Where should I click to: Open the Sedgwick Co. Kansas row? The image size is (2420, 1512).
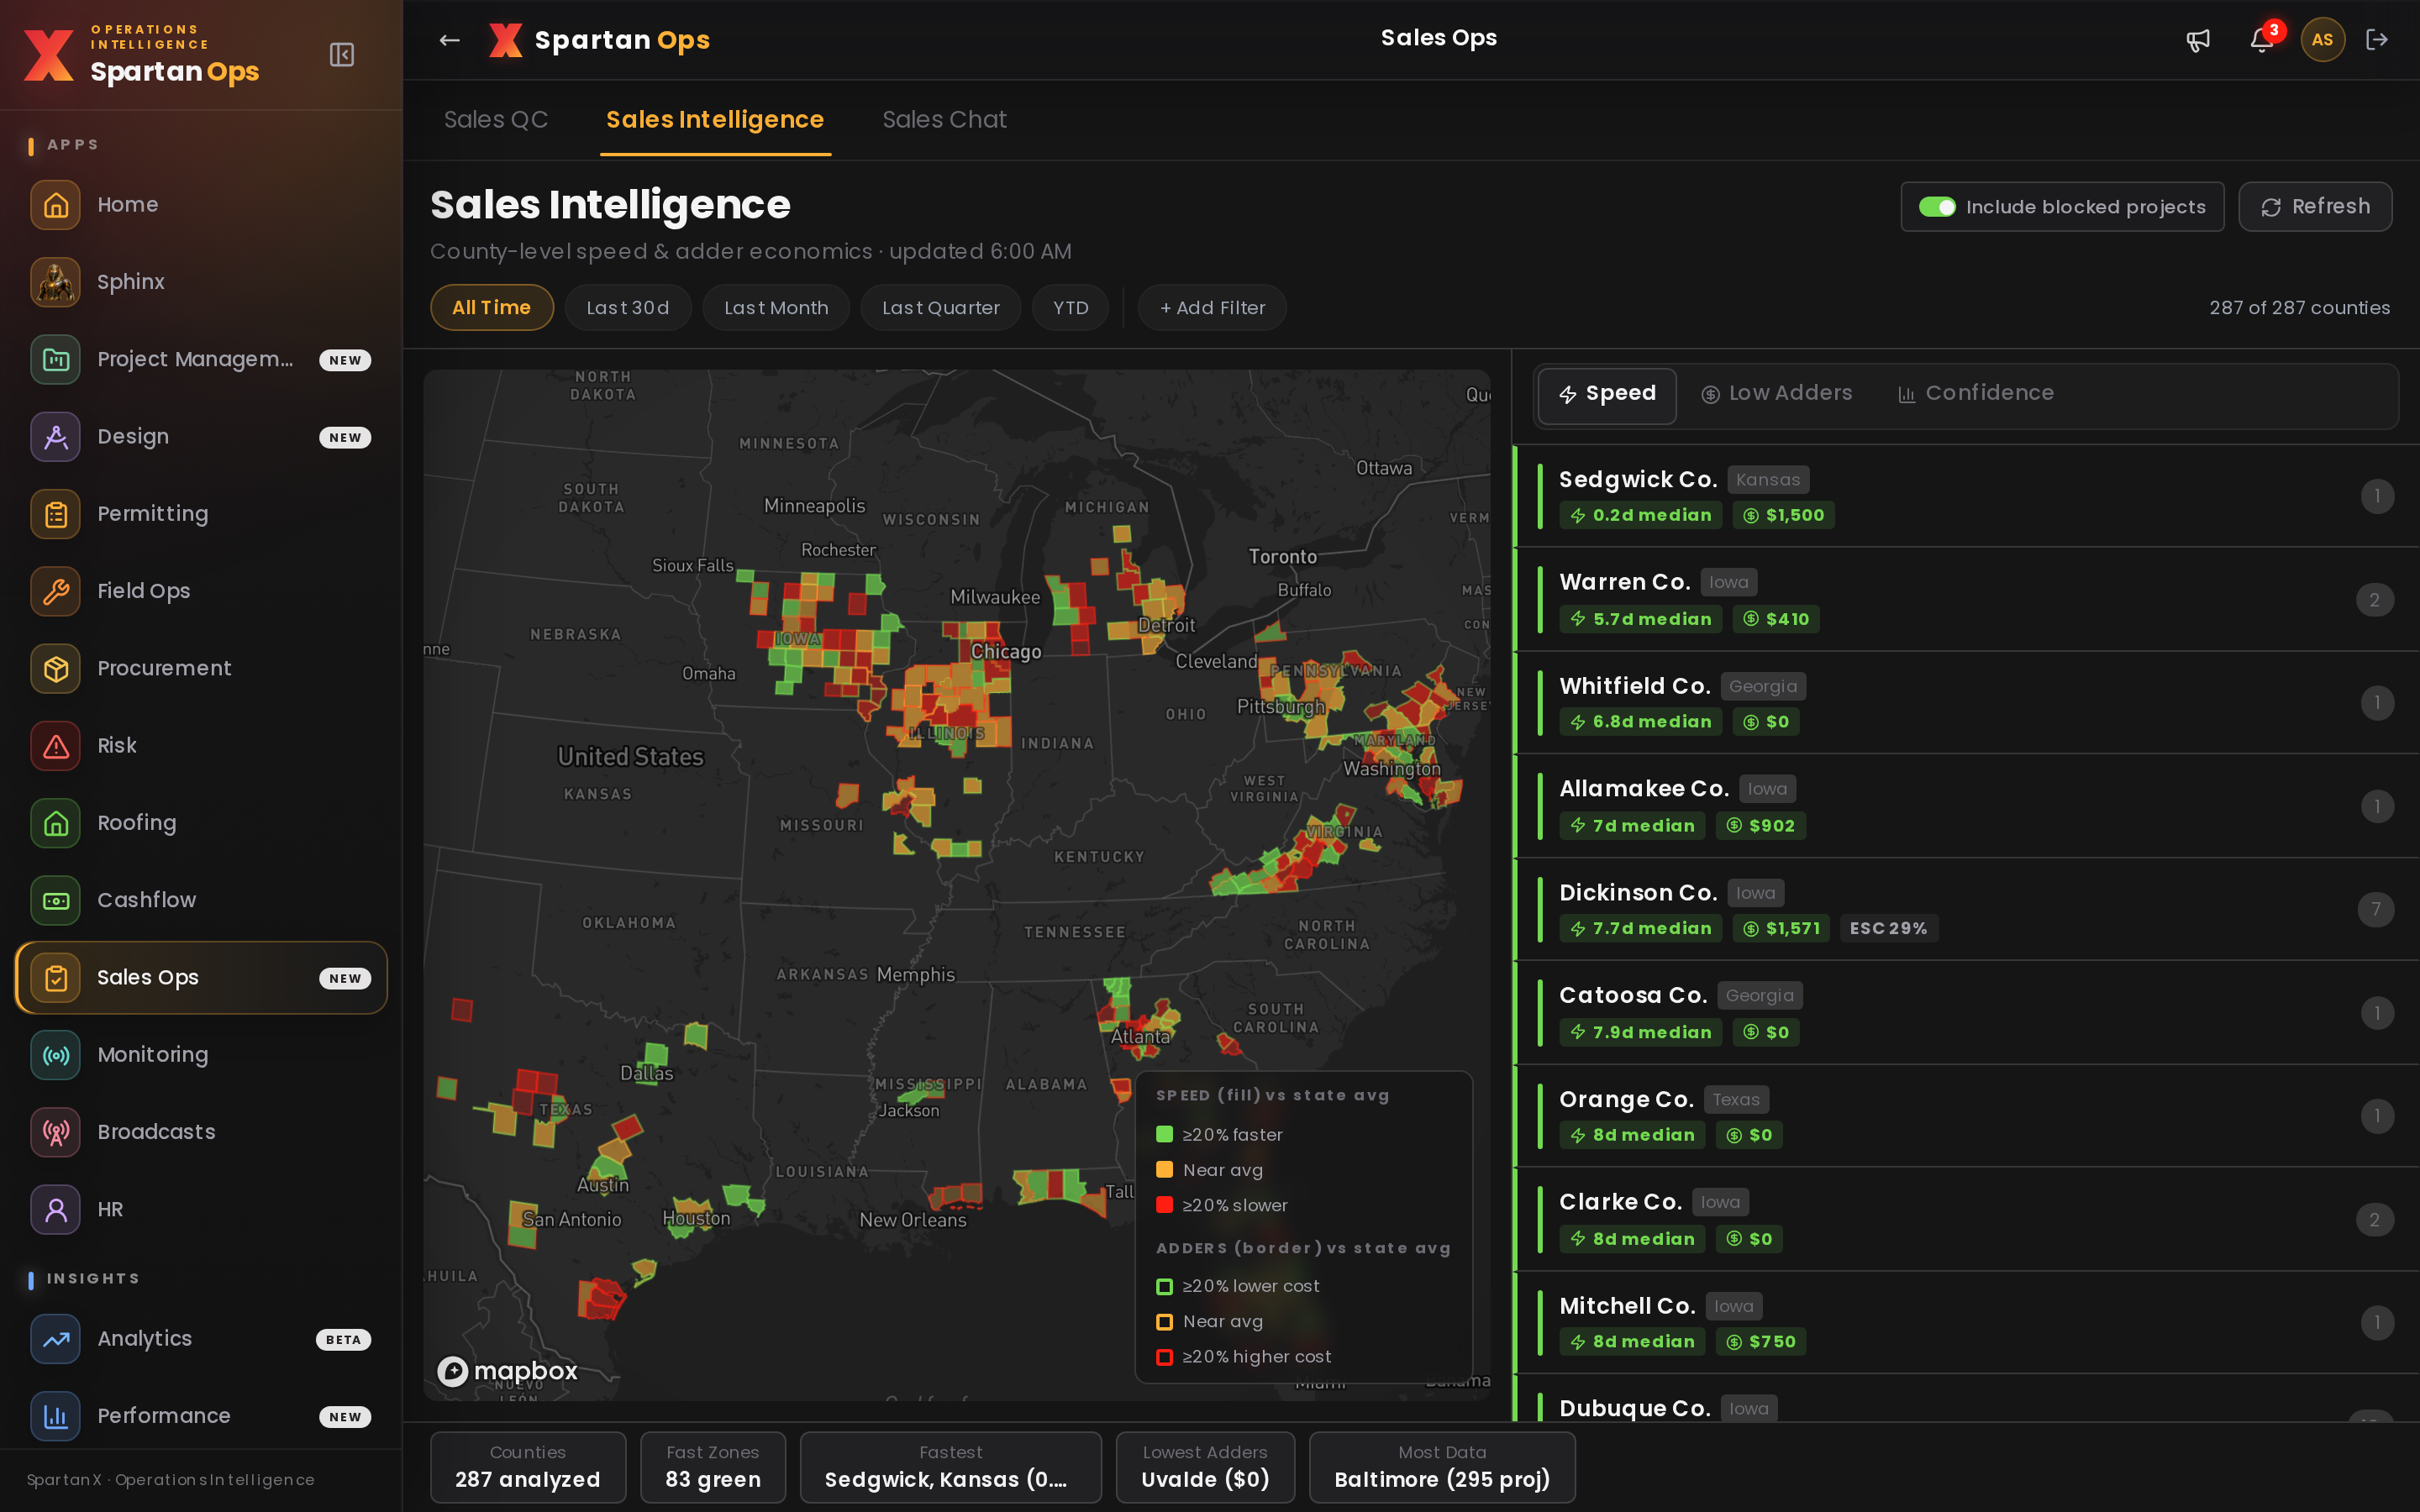point(1966,496)
